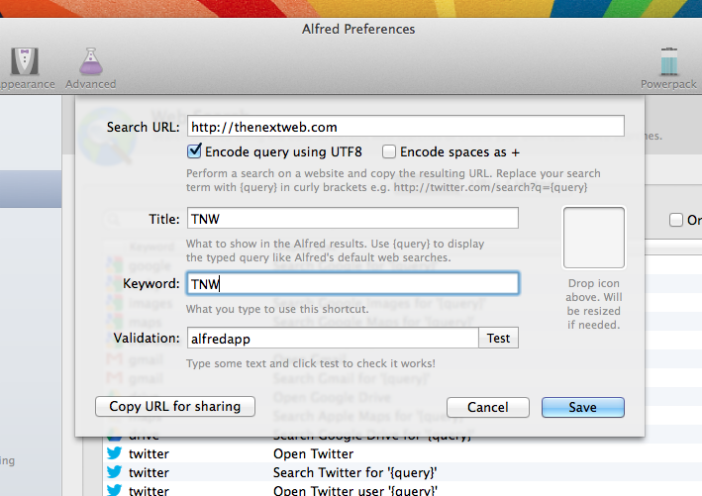Click the Title field containing TNW
This screenshot has width=702, height=496.
point(353,218)
